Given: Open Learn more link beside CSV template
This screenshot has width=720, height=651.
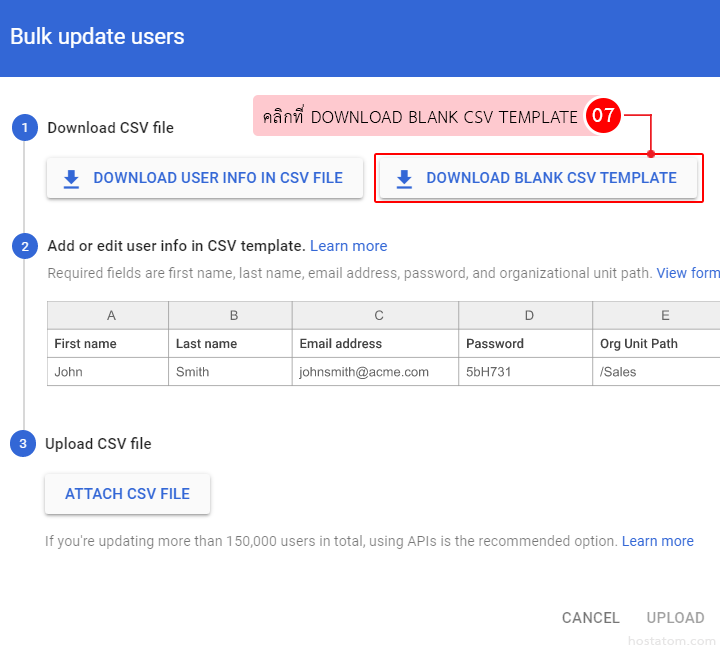Looking at the screenshot, I should coord(348,246).
